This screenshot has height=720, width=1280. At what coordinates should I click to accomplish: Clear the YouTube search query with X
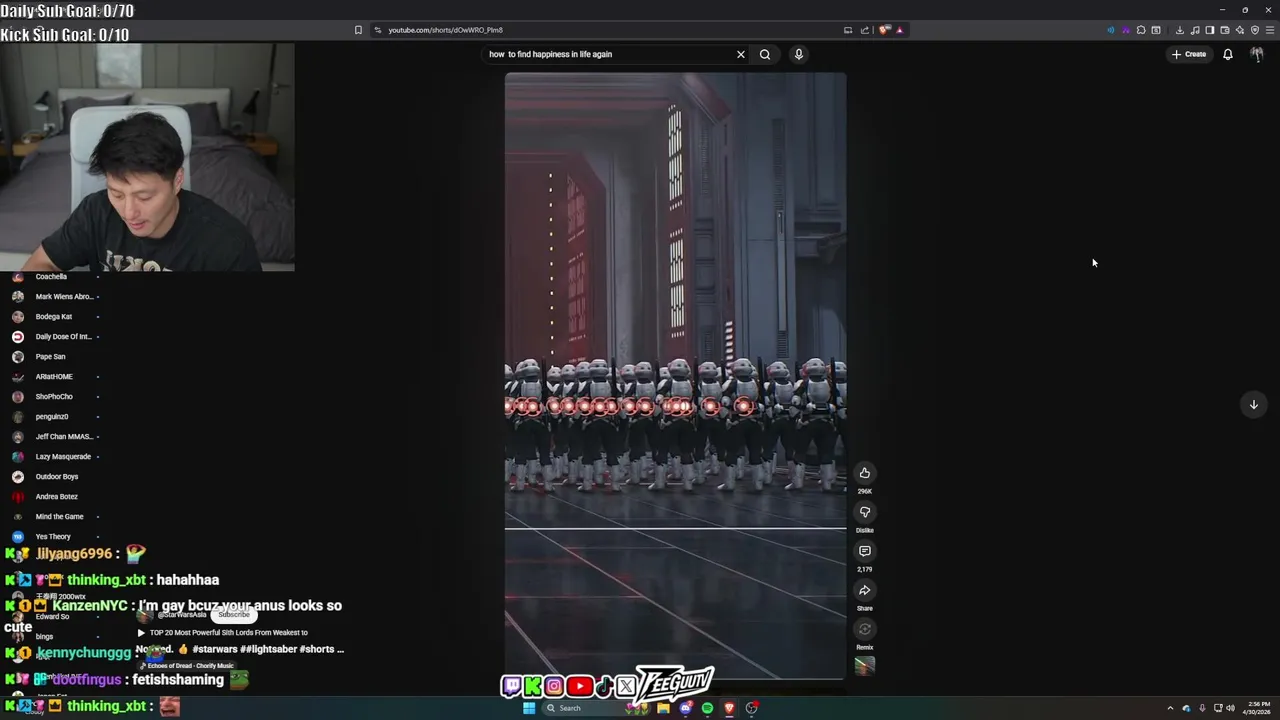(x=741, y=54)
